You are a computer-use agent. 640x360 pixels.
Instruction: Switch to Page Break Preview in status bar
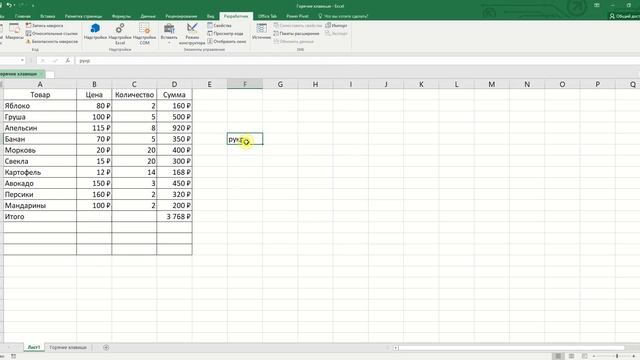coord(584,356)
